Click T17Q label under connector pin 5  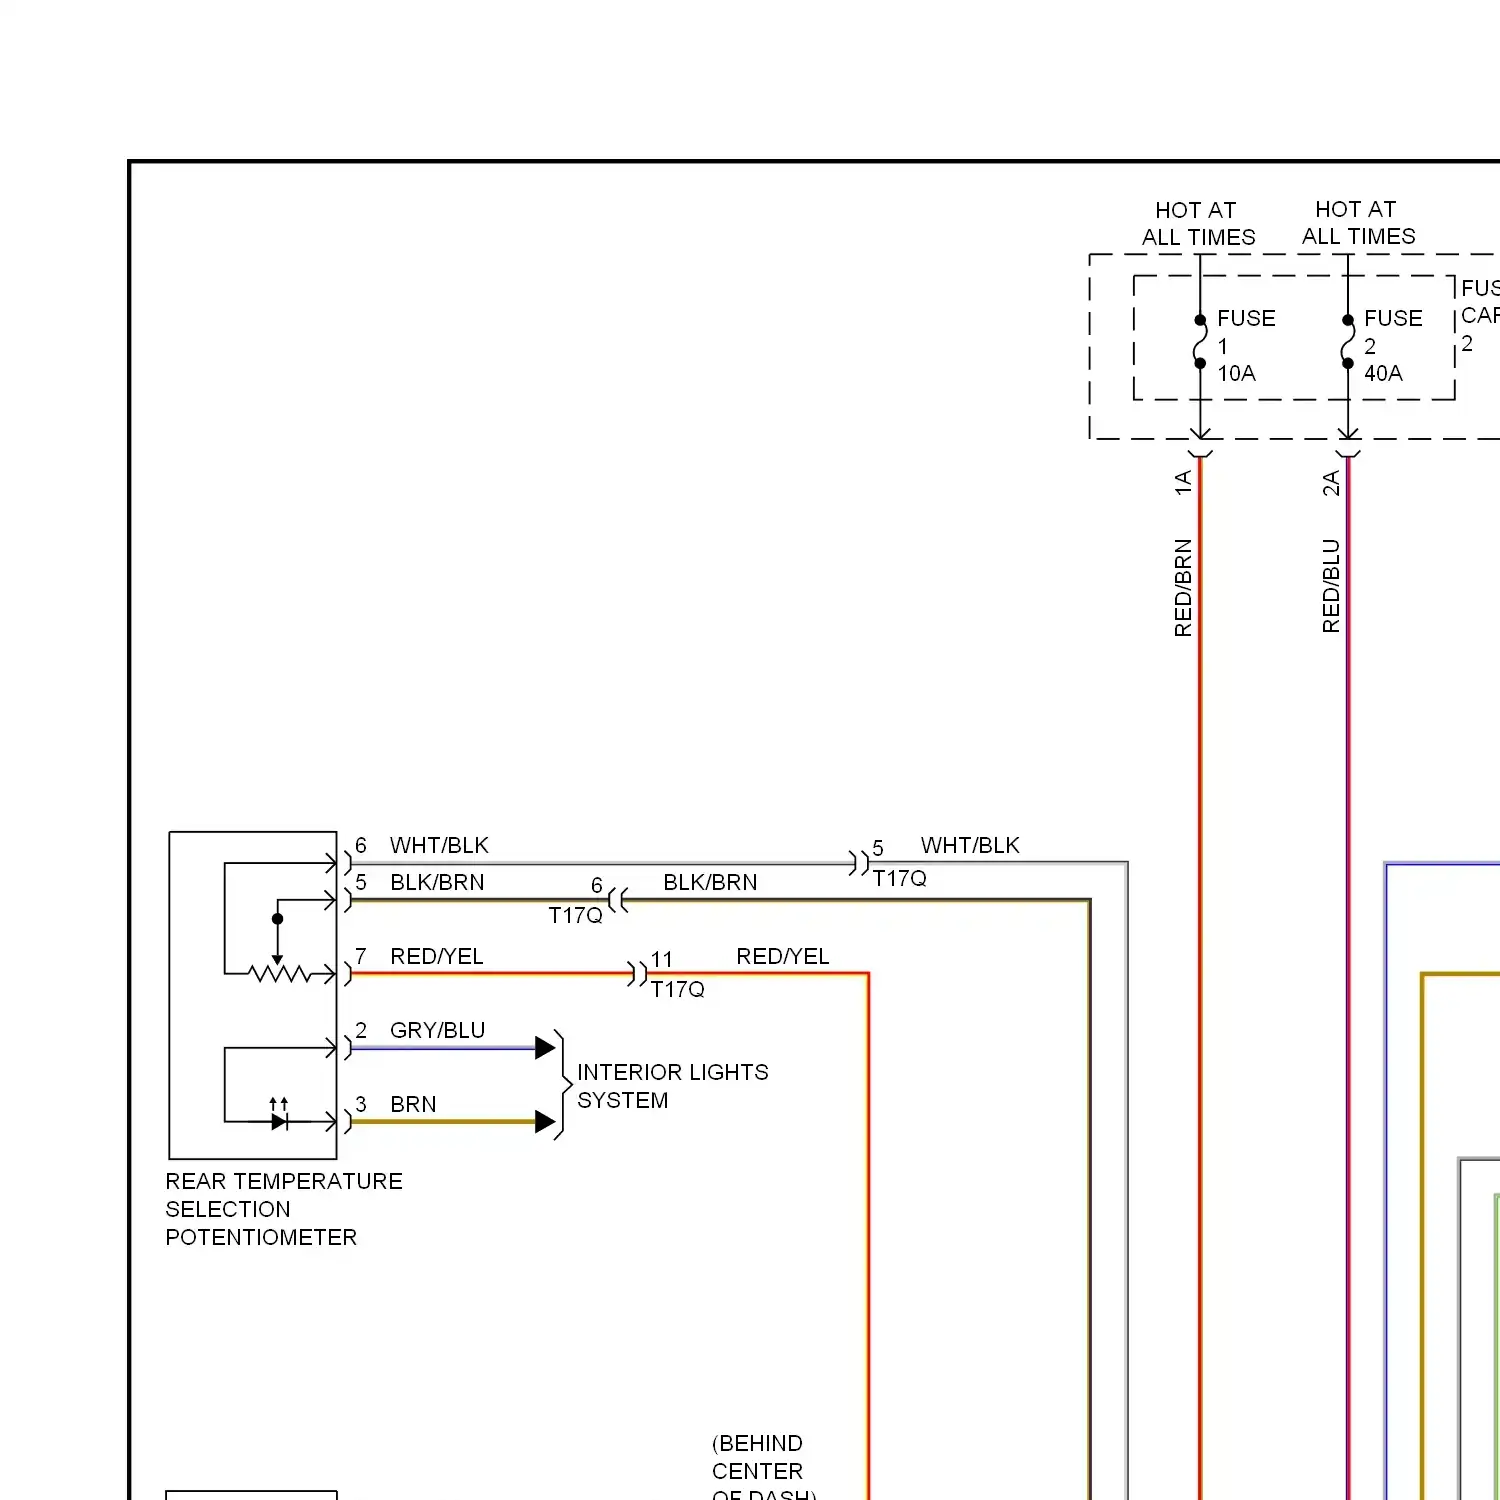pyautogui.click(x=899, y=878)
